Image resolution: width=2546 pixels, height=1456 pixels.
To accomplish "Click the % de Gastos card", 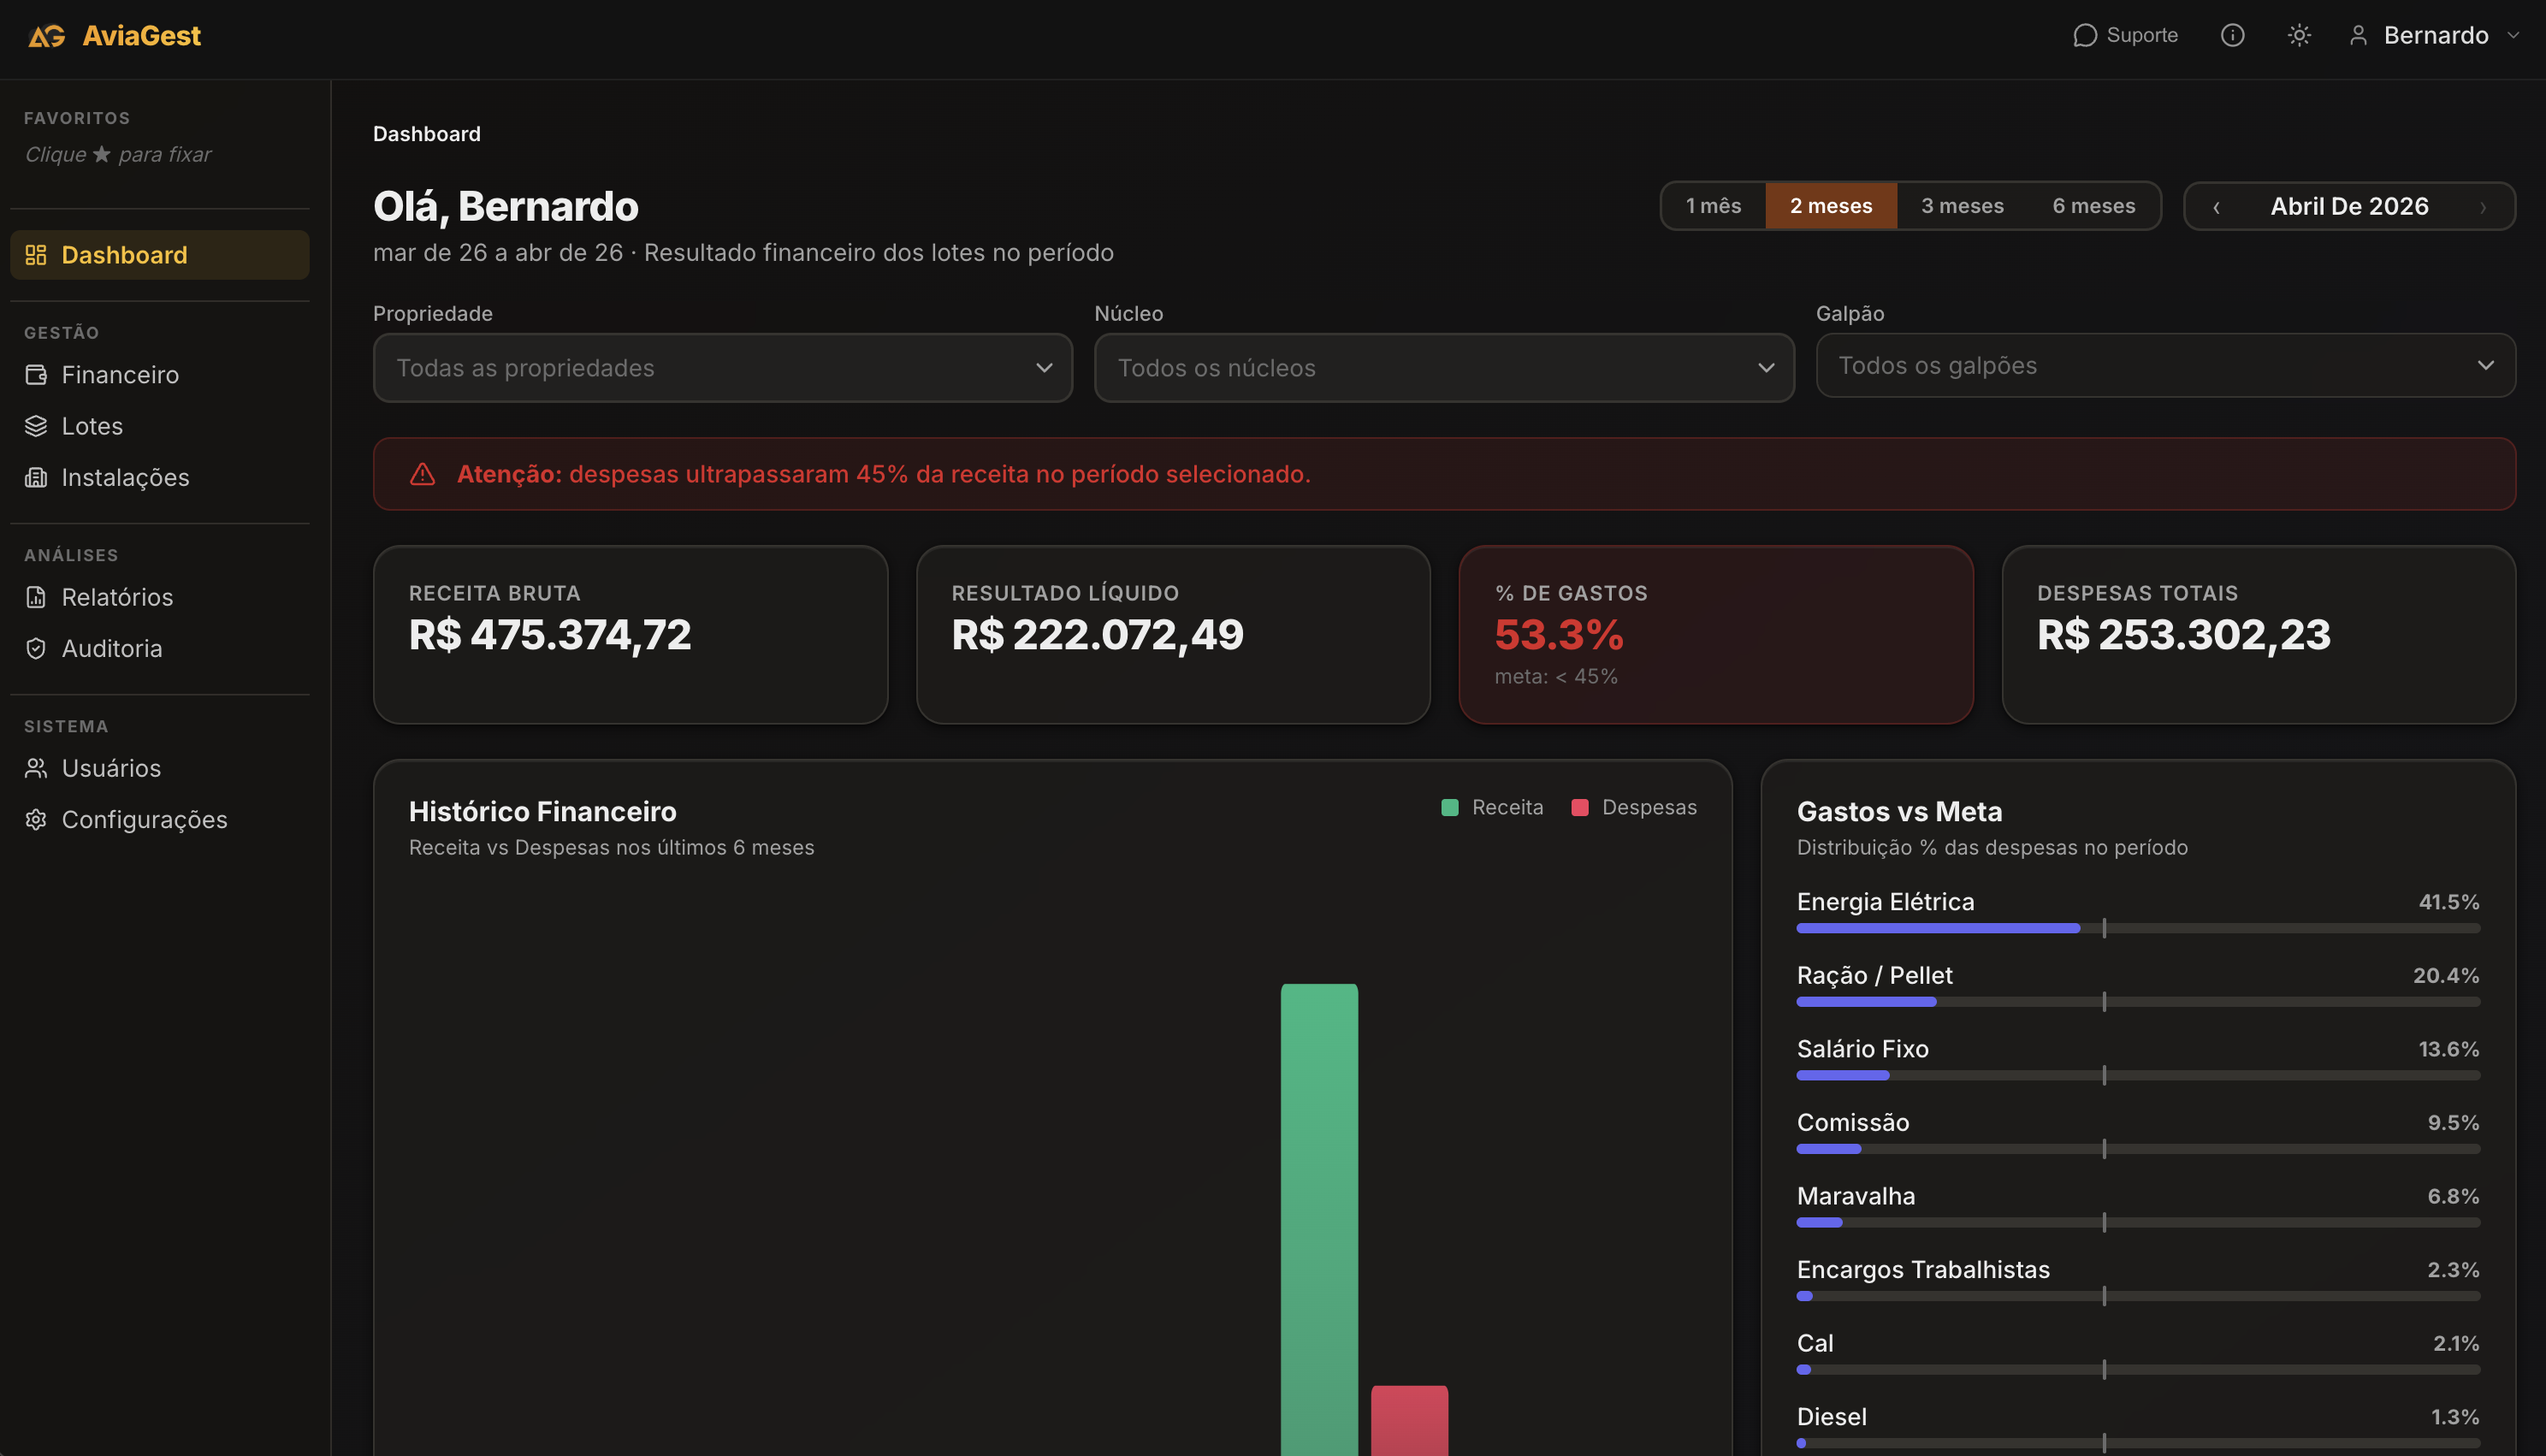I will (1716, 635).
